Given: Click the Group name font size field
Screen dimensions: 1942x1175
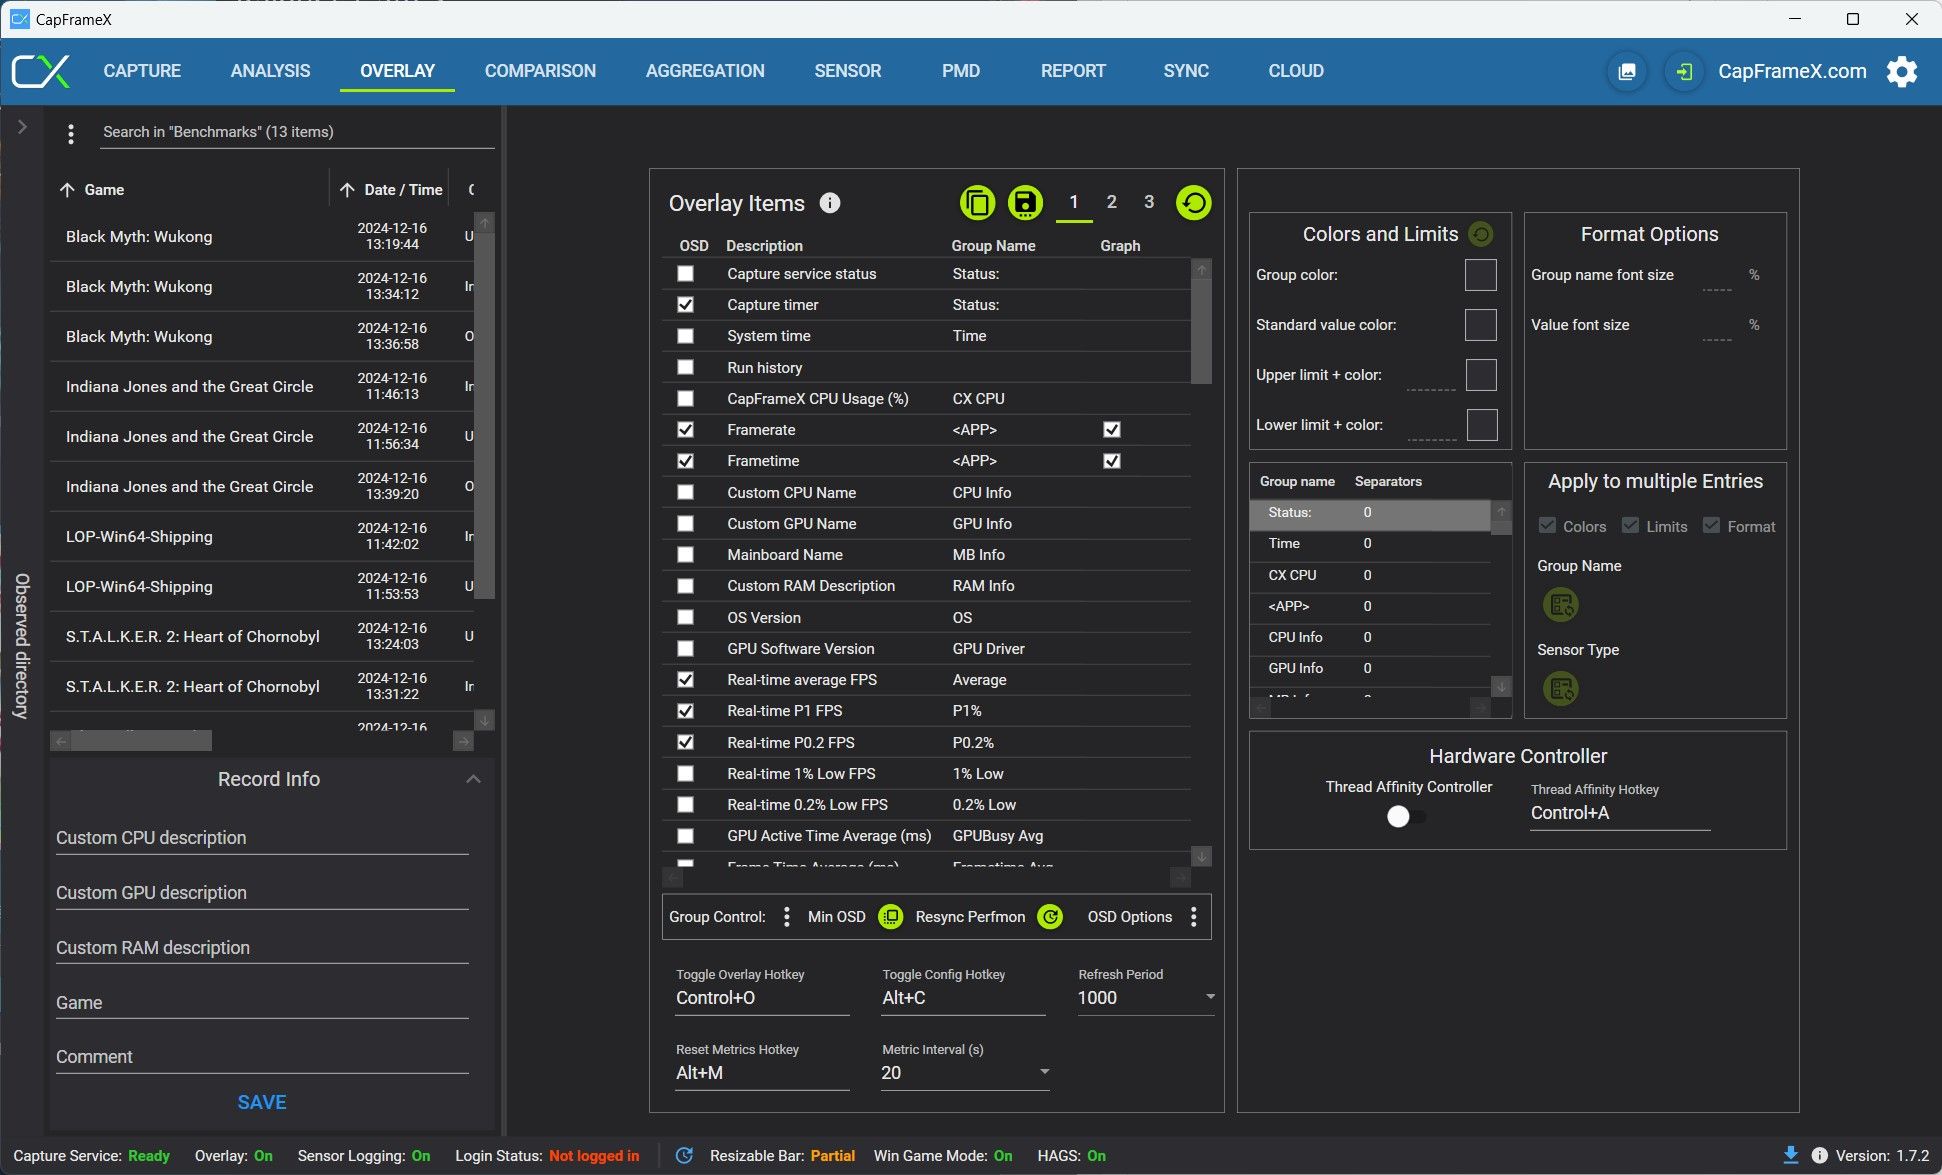Looking at the screenshot, I should (1717, 277).
